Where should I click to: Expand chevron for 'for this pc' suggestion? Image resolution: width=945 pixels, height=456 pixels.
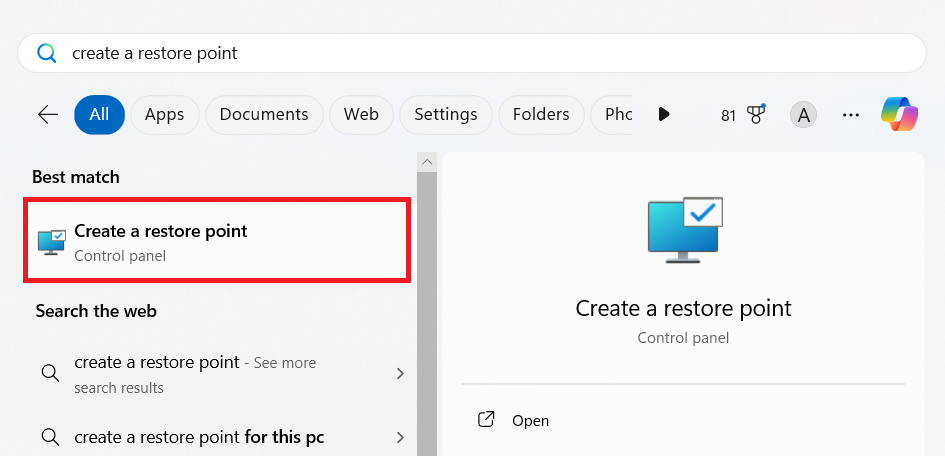400,437
